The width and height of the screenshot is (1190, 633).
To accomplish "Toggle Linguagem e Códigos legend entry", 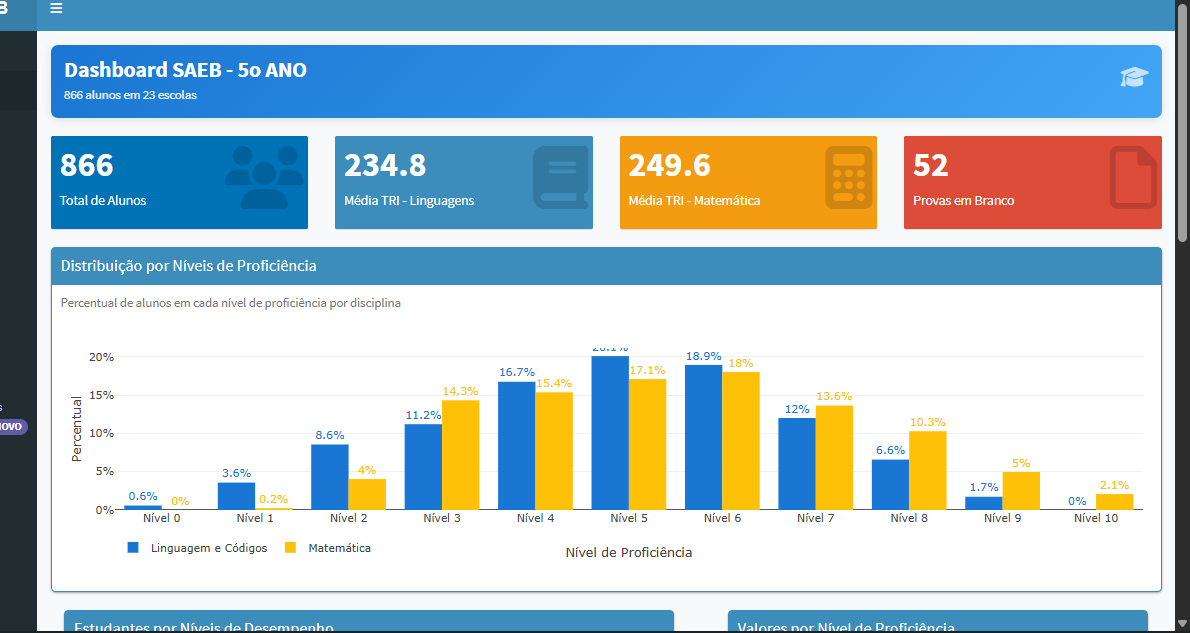I will (197, 548).
